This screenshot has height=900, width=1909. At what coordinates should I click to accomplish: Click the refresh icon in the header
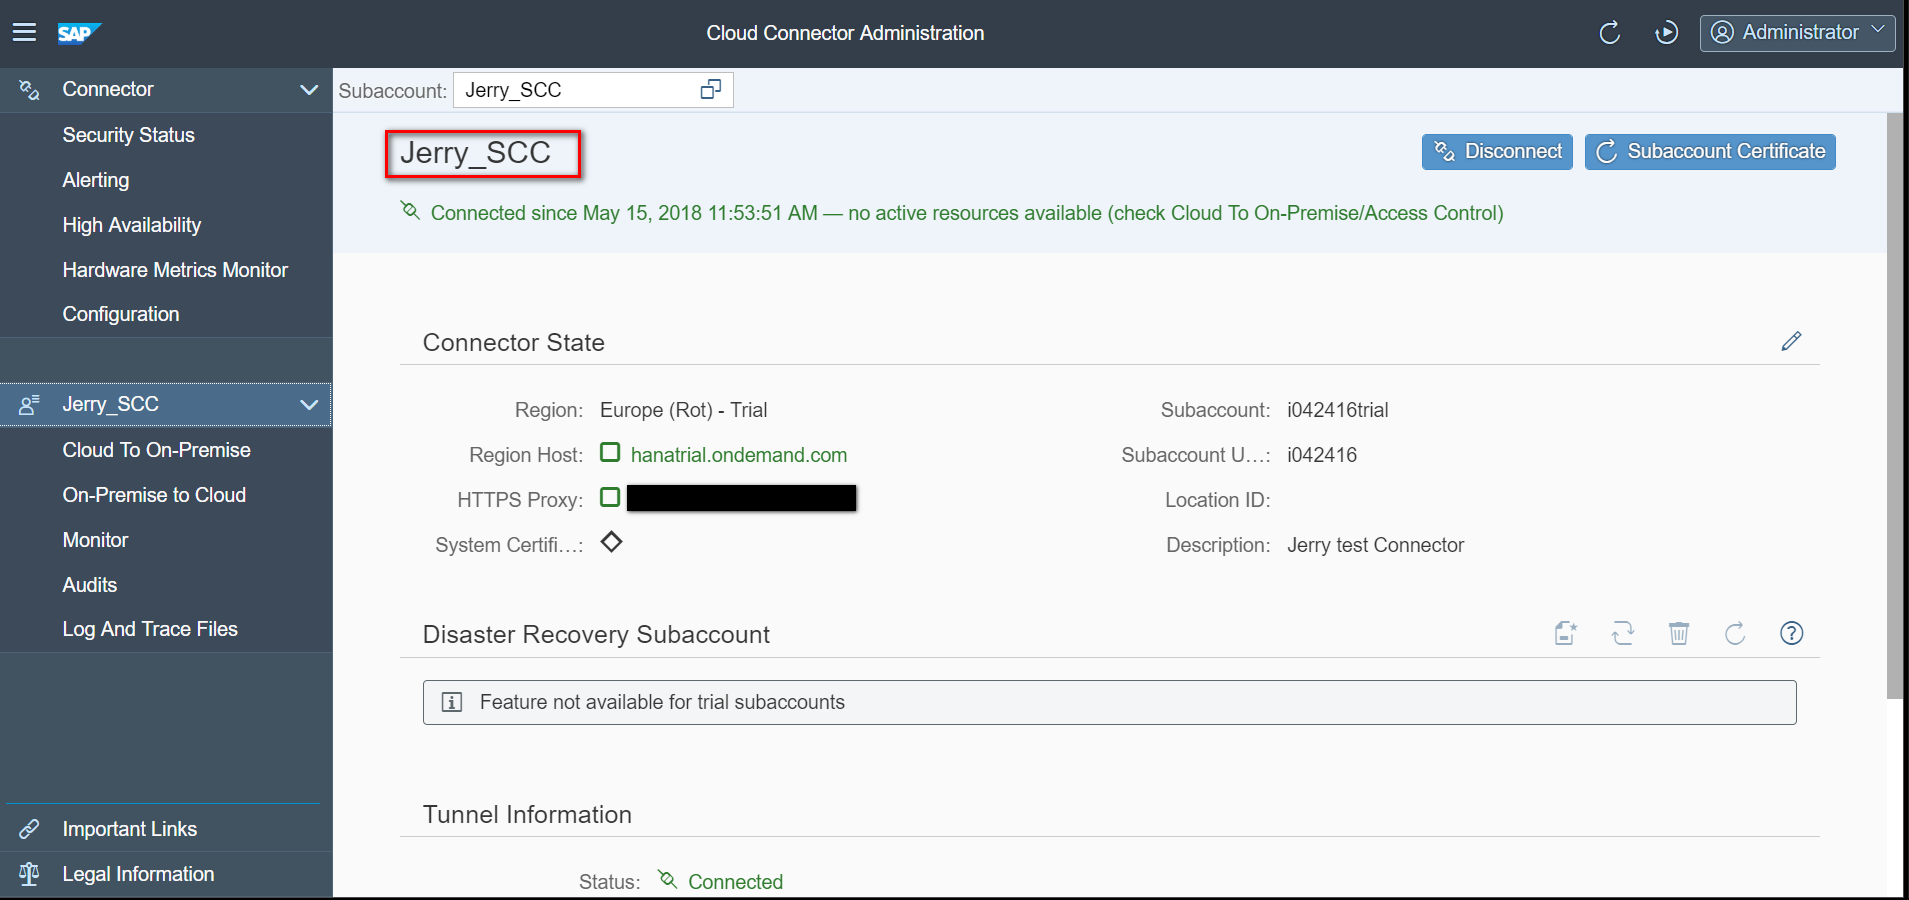point(1609,33)
